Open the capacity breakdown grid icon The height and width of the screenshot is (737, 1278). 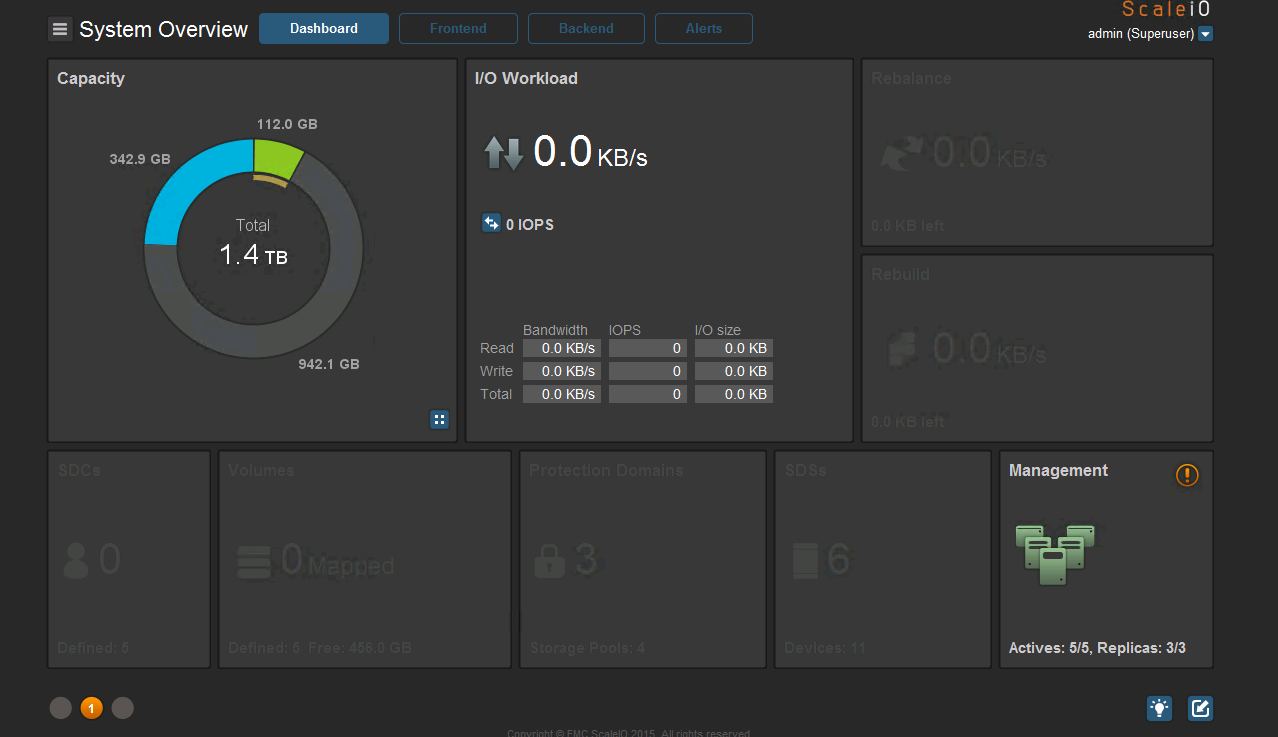[x=439, y=419]
